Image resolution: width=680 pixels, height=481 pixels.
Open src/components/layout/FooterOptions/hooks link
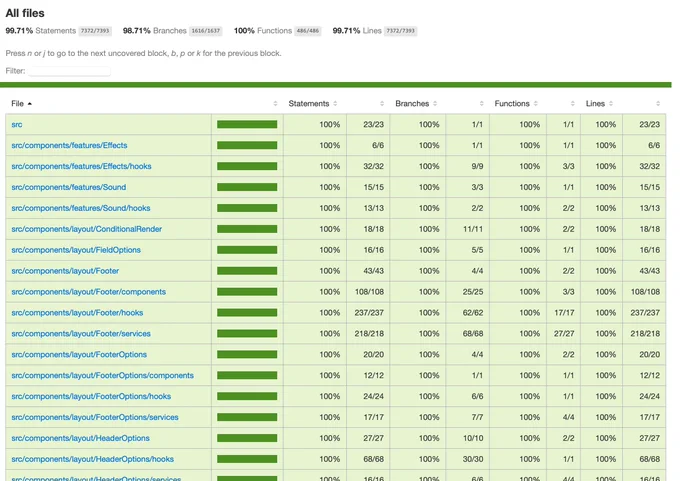(x=91, y=396)
